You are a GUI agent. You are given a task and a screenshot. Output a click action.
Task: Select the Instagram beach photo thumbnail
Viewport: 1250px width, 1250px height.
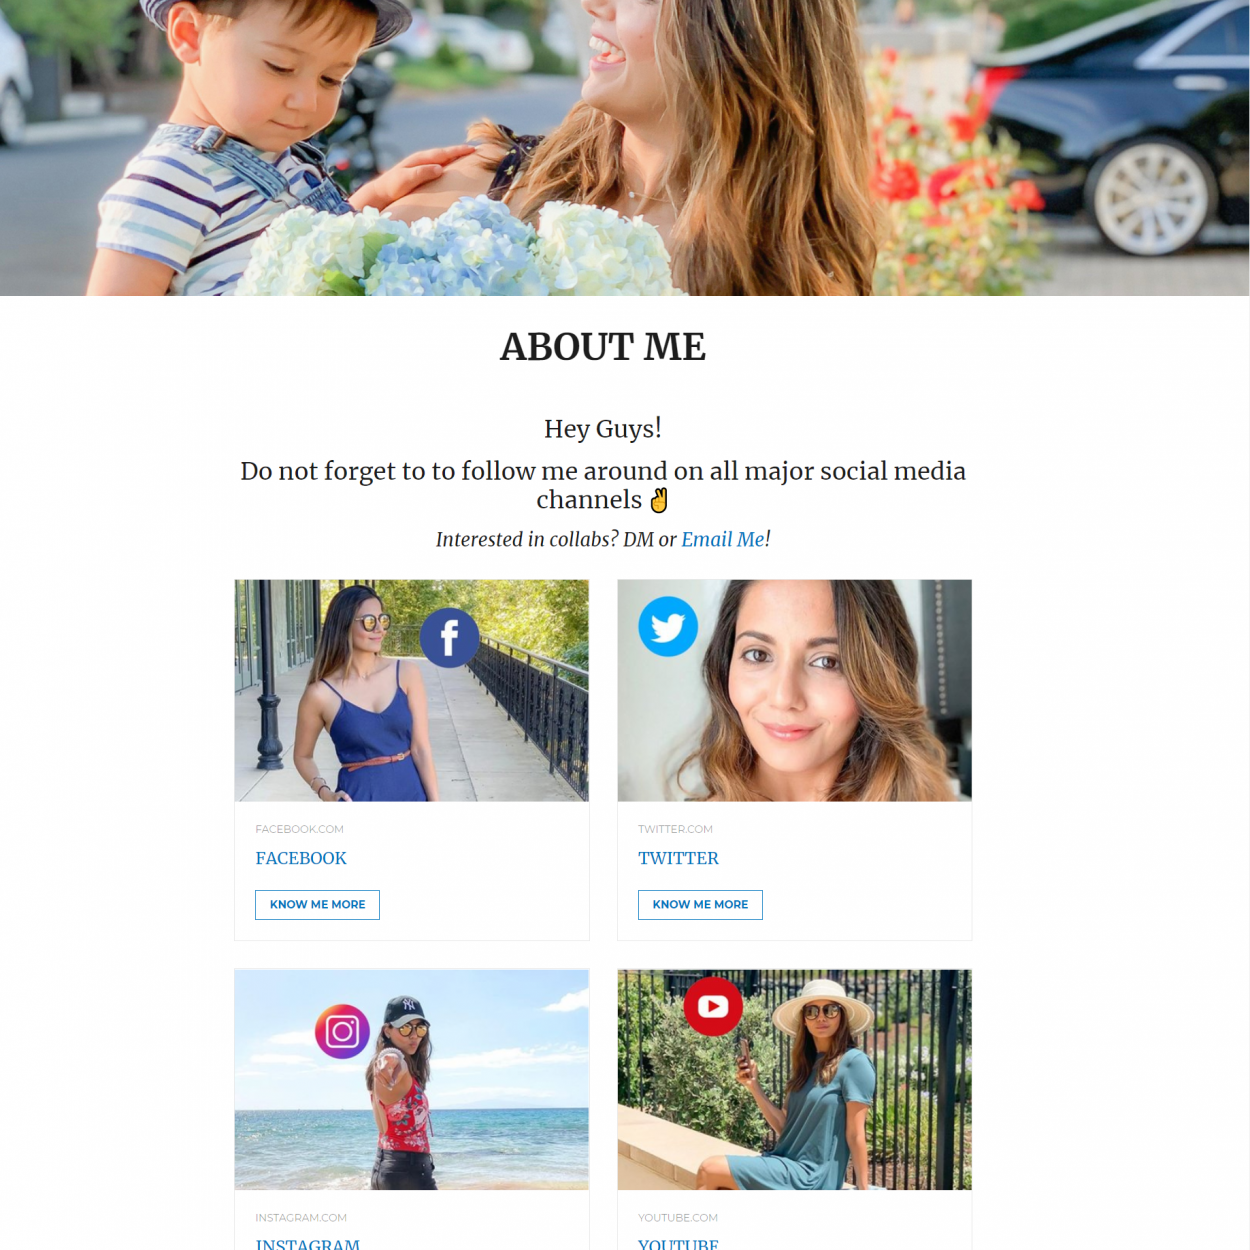(x=412, y=1079)
